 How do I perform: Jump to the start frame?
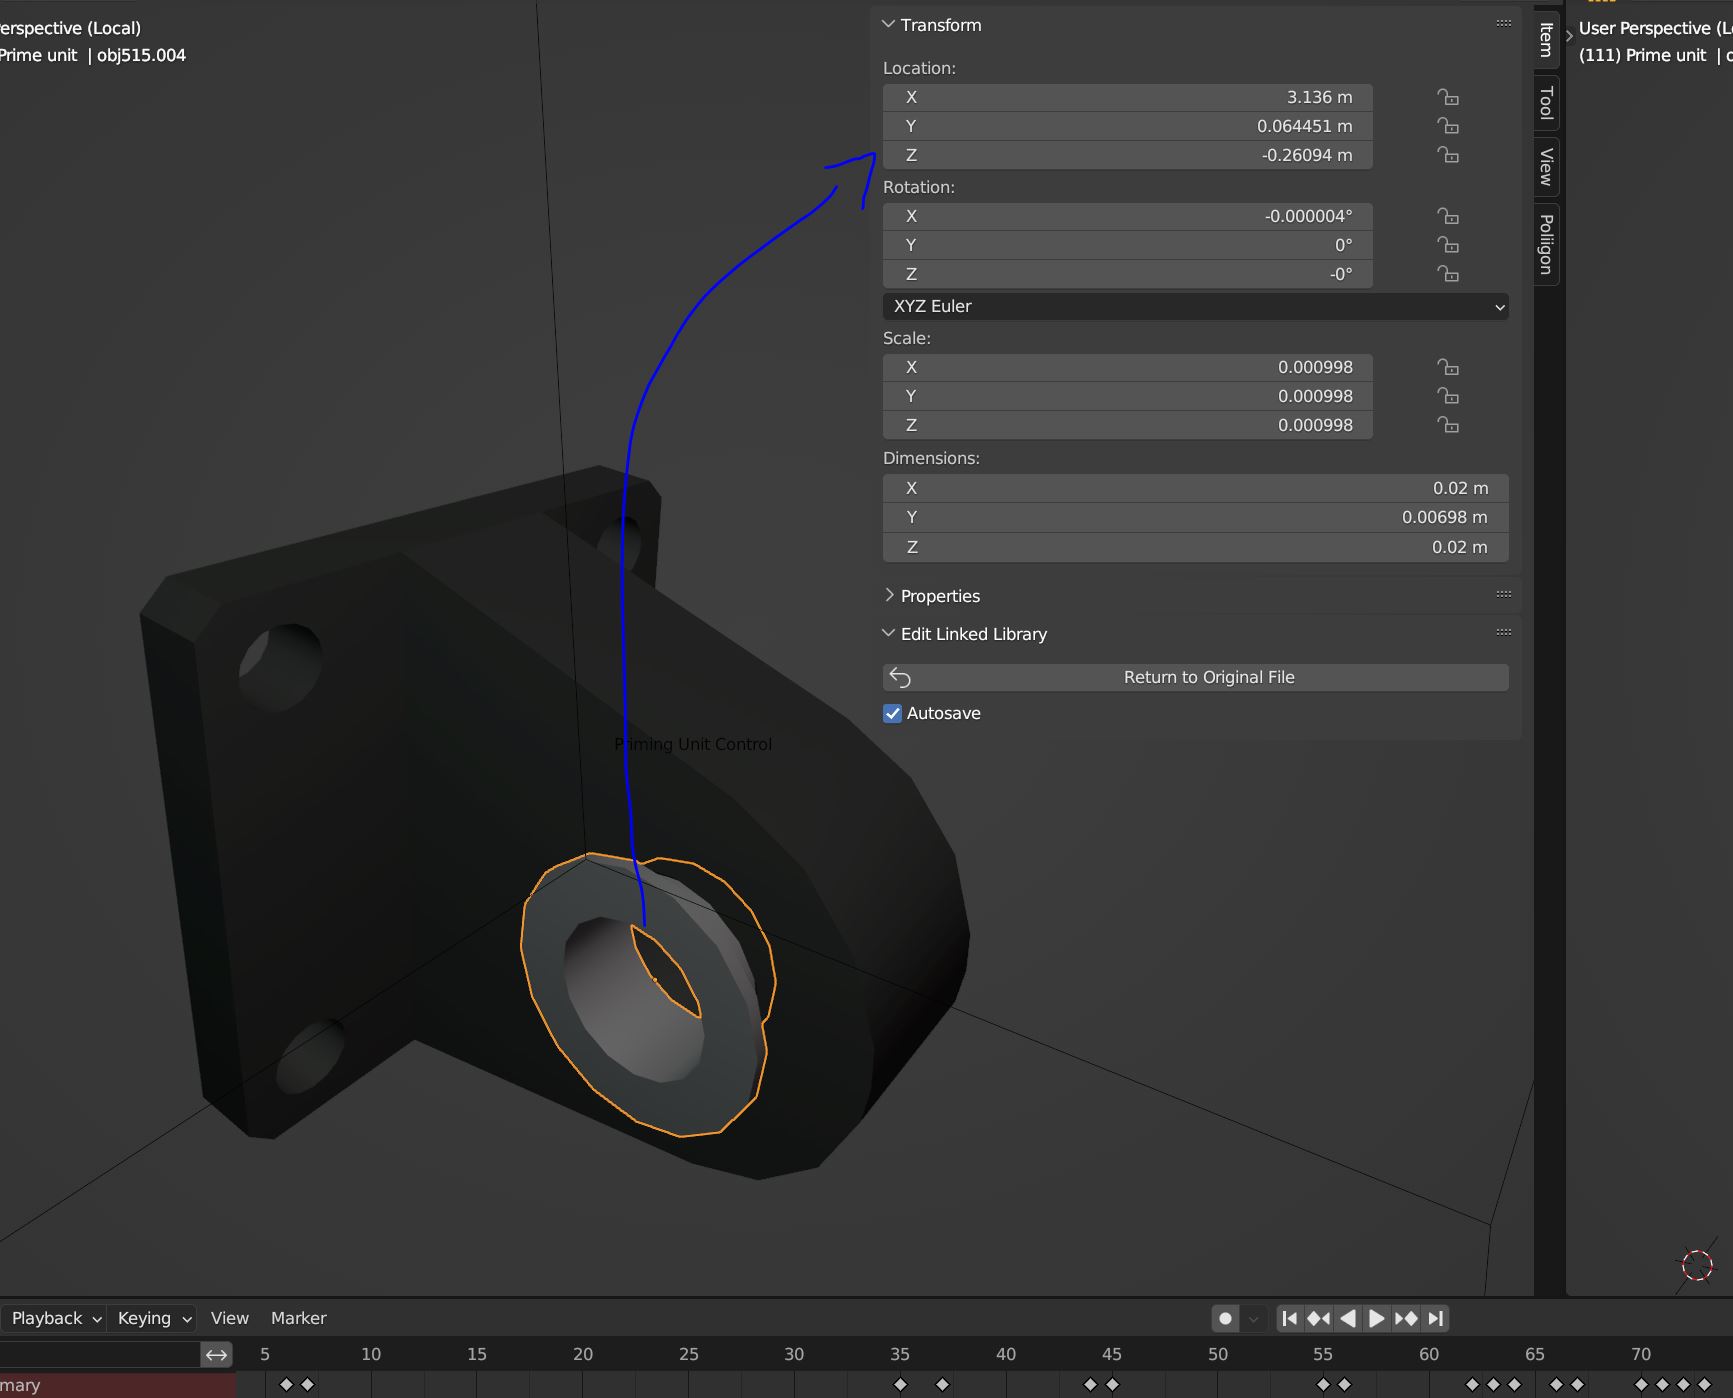pyautogui.click(x=1290, y=1319)
